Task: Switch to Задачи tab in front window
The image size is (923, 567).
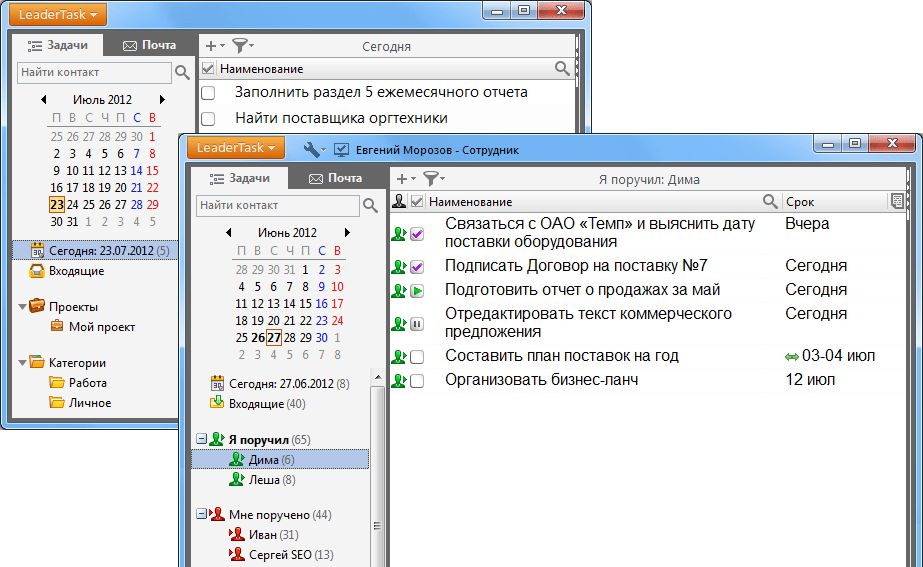Action: [x=240, y=178]
